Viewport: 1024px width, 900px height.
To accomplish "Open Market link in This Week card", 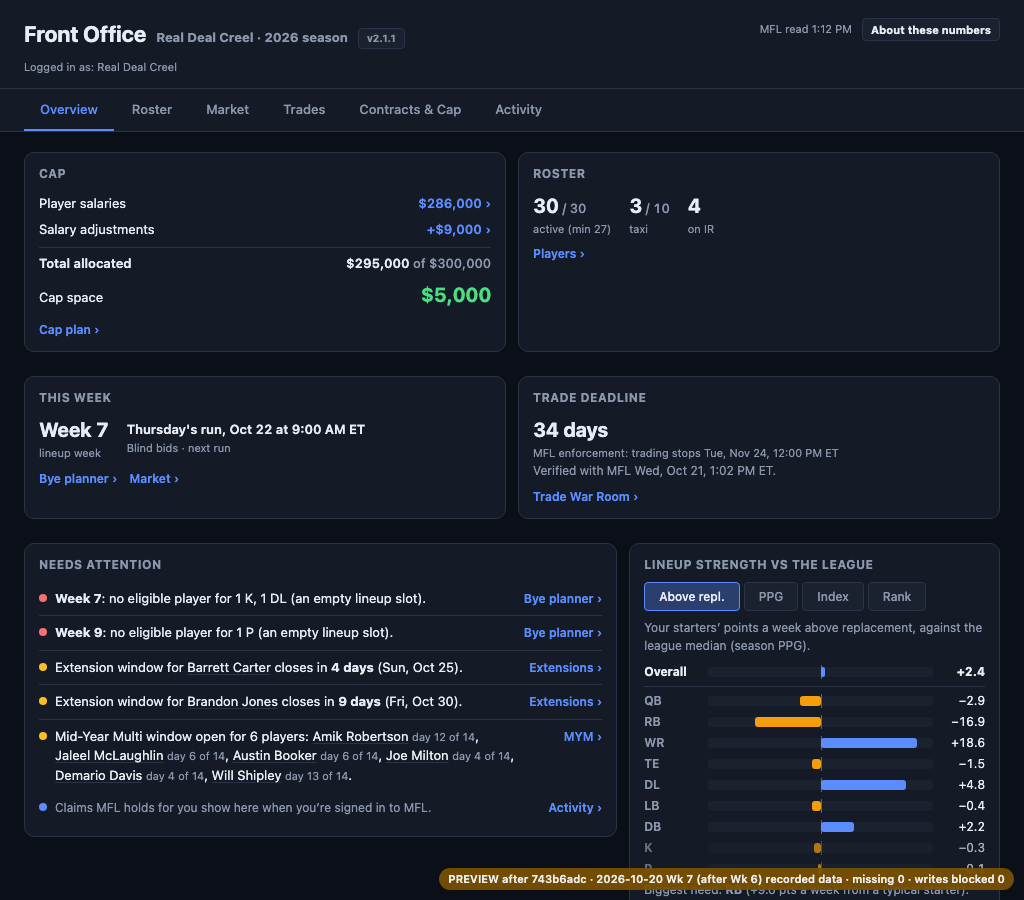I will [154, 479].
